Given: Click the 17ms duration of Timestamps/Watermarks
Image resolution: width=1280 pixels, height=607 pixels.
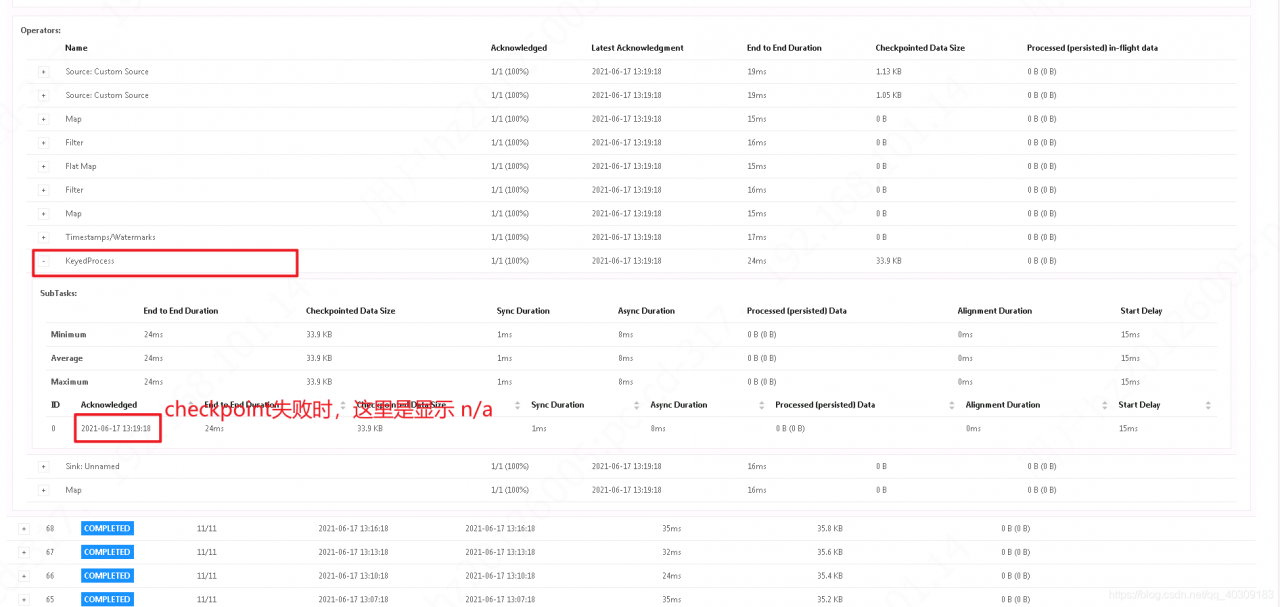Looking at the screenshot, I should pyautogui.click(x=757, y=237).
